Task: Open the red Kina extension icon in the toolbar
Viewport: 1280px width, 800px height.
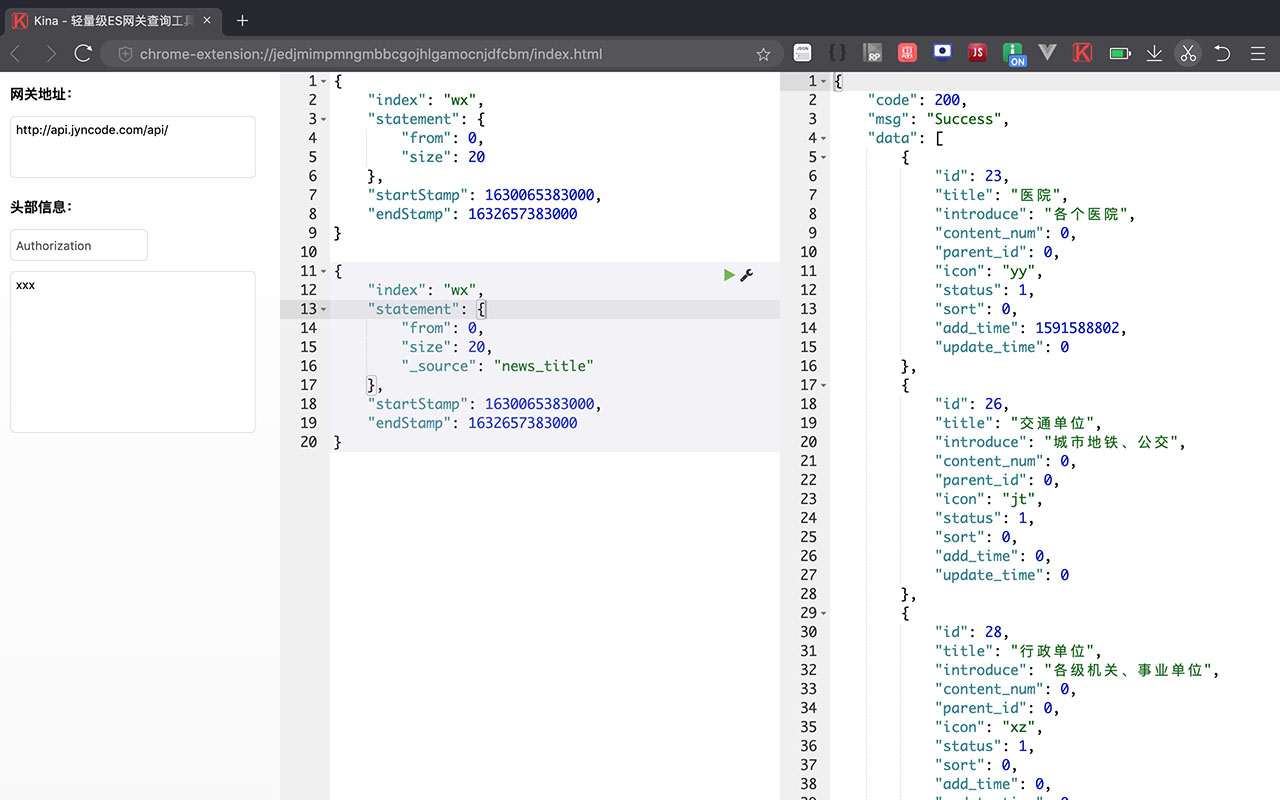Action: 1081,53
